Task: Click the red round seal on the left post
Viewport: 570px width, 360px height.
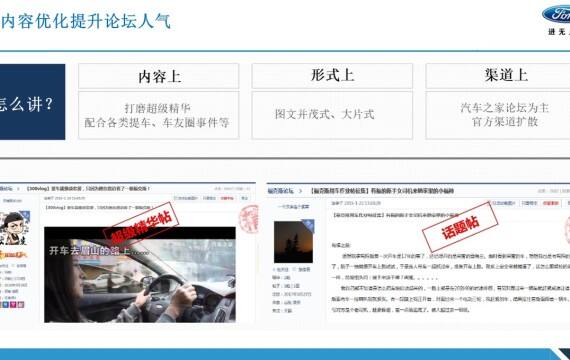Action: point(249,219)
